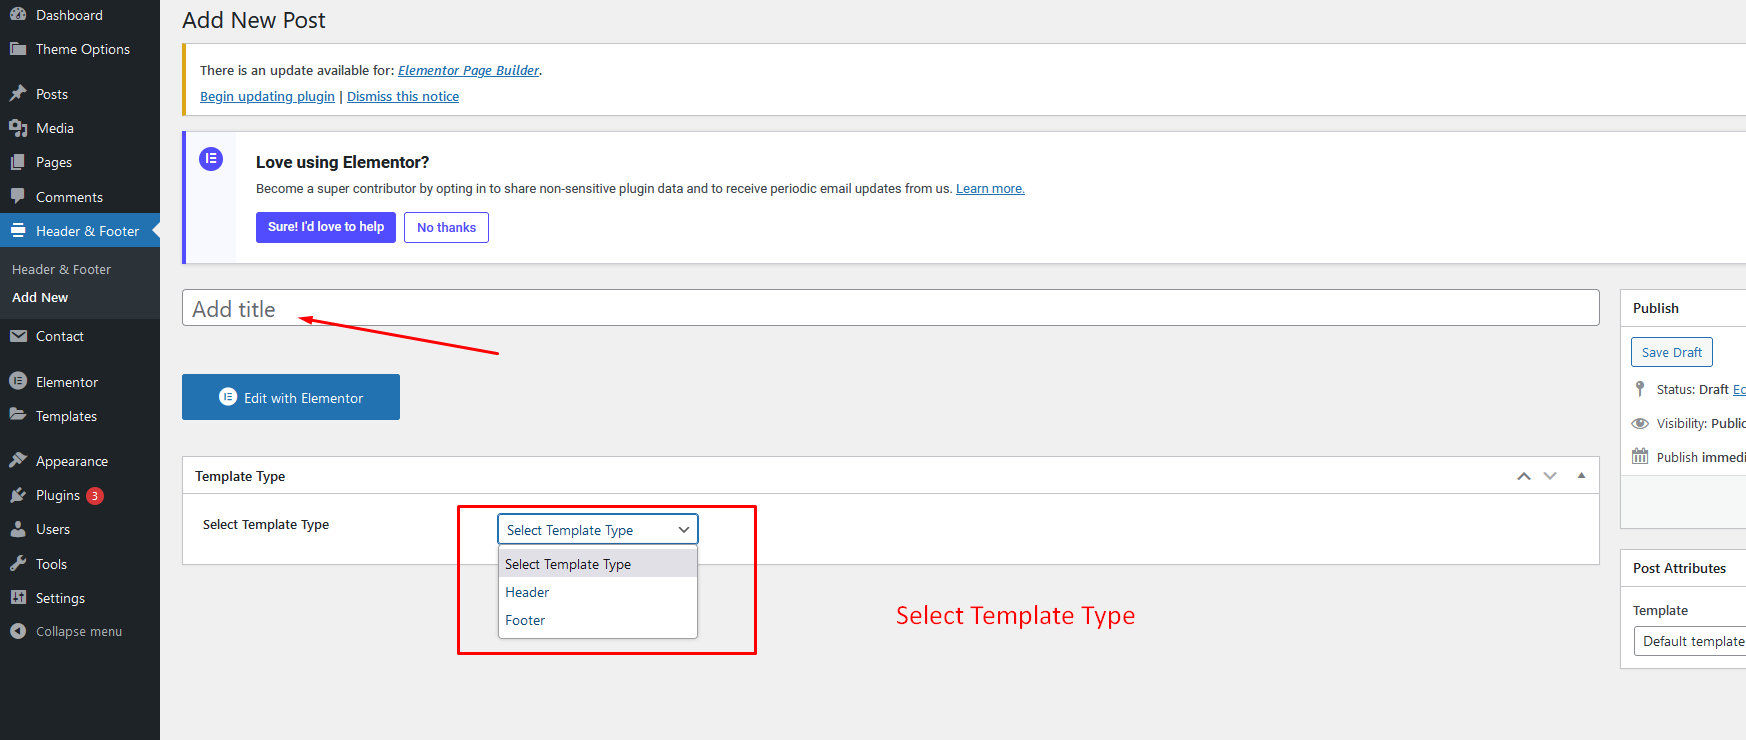The image size is (1746, 740).
Task: Click the Users person icon
Action: coord(18,529)
